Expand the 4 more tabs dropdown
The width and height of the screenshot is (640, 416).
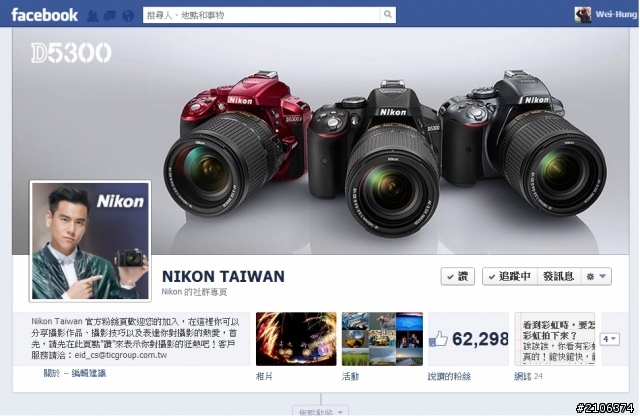pos(610,339)
